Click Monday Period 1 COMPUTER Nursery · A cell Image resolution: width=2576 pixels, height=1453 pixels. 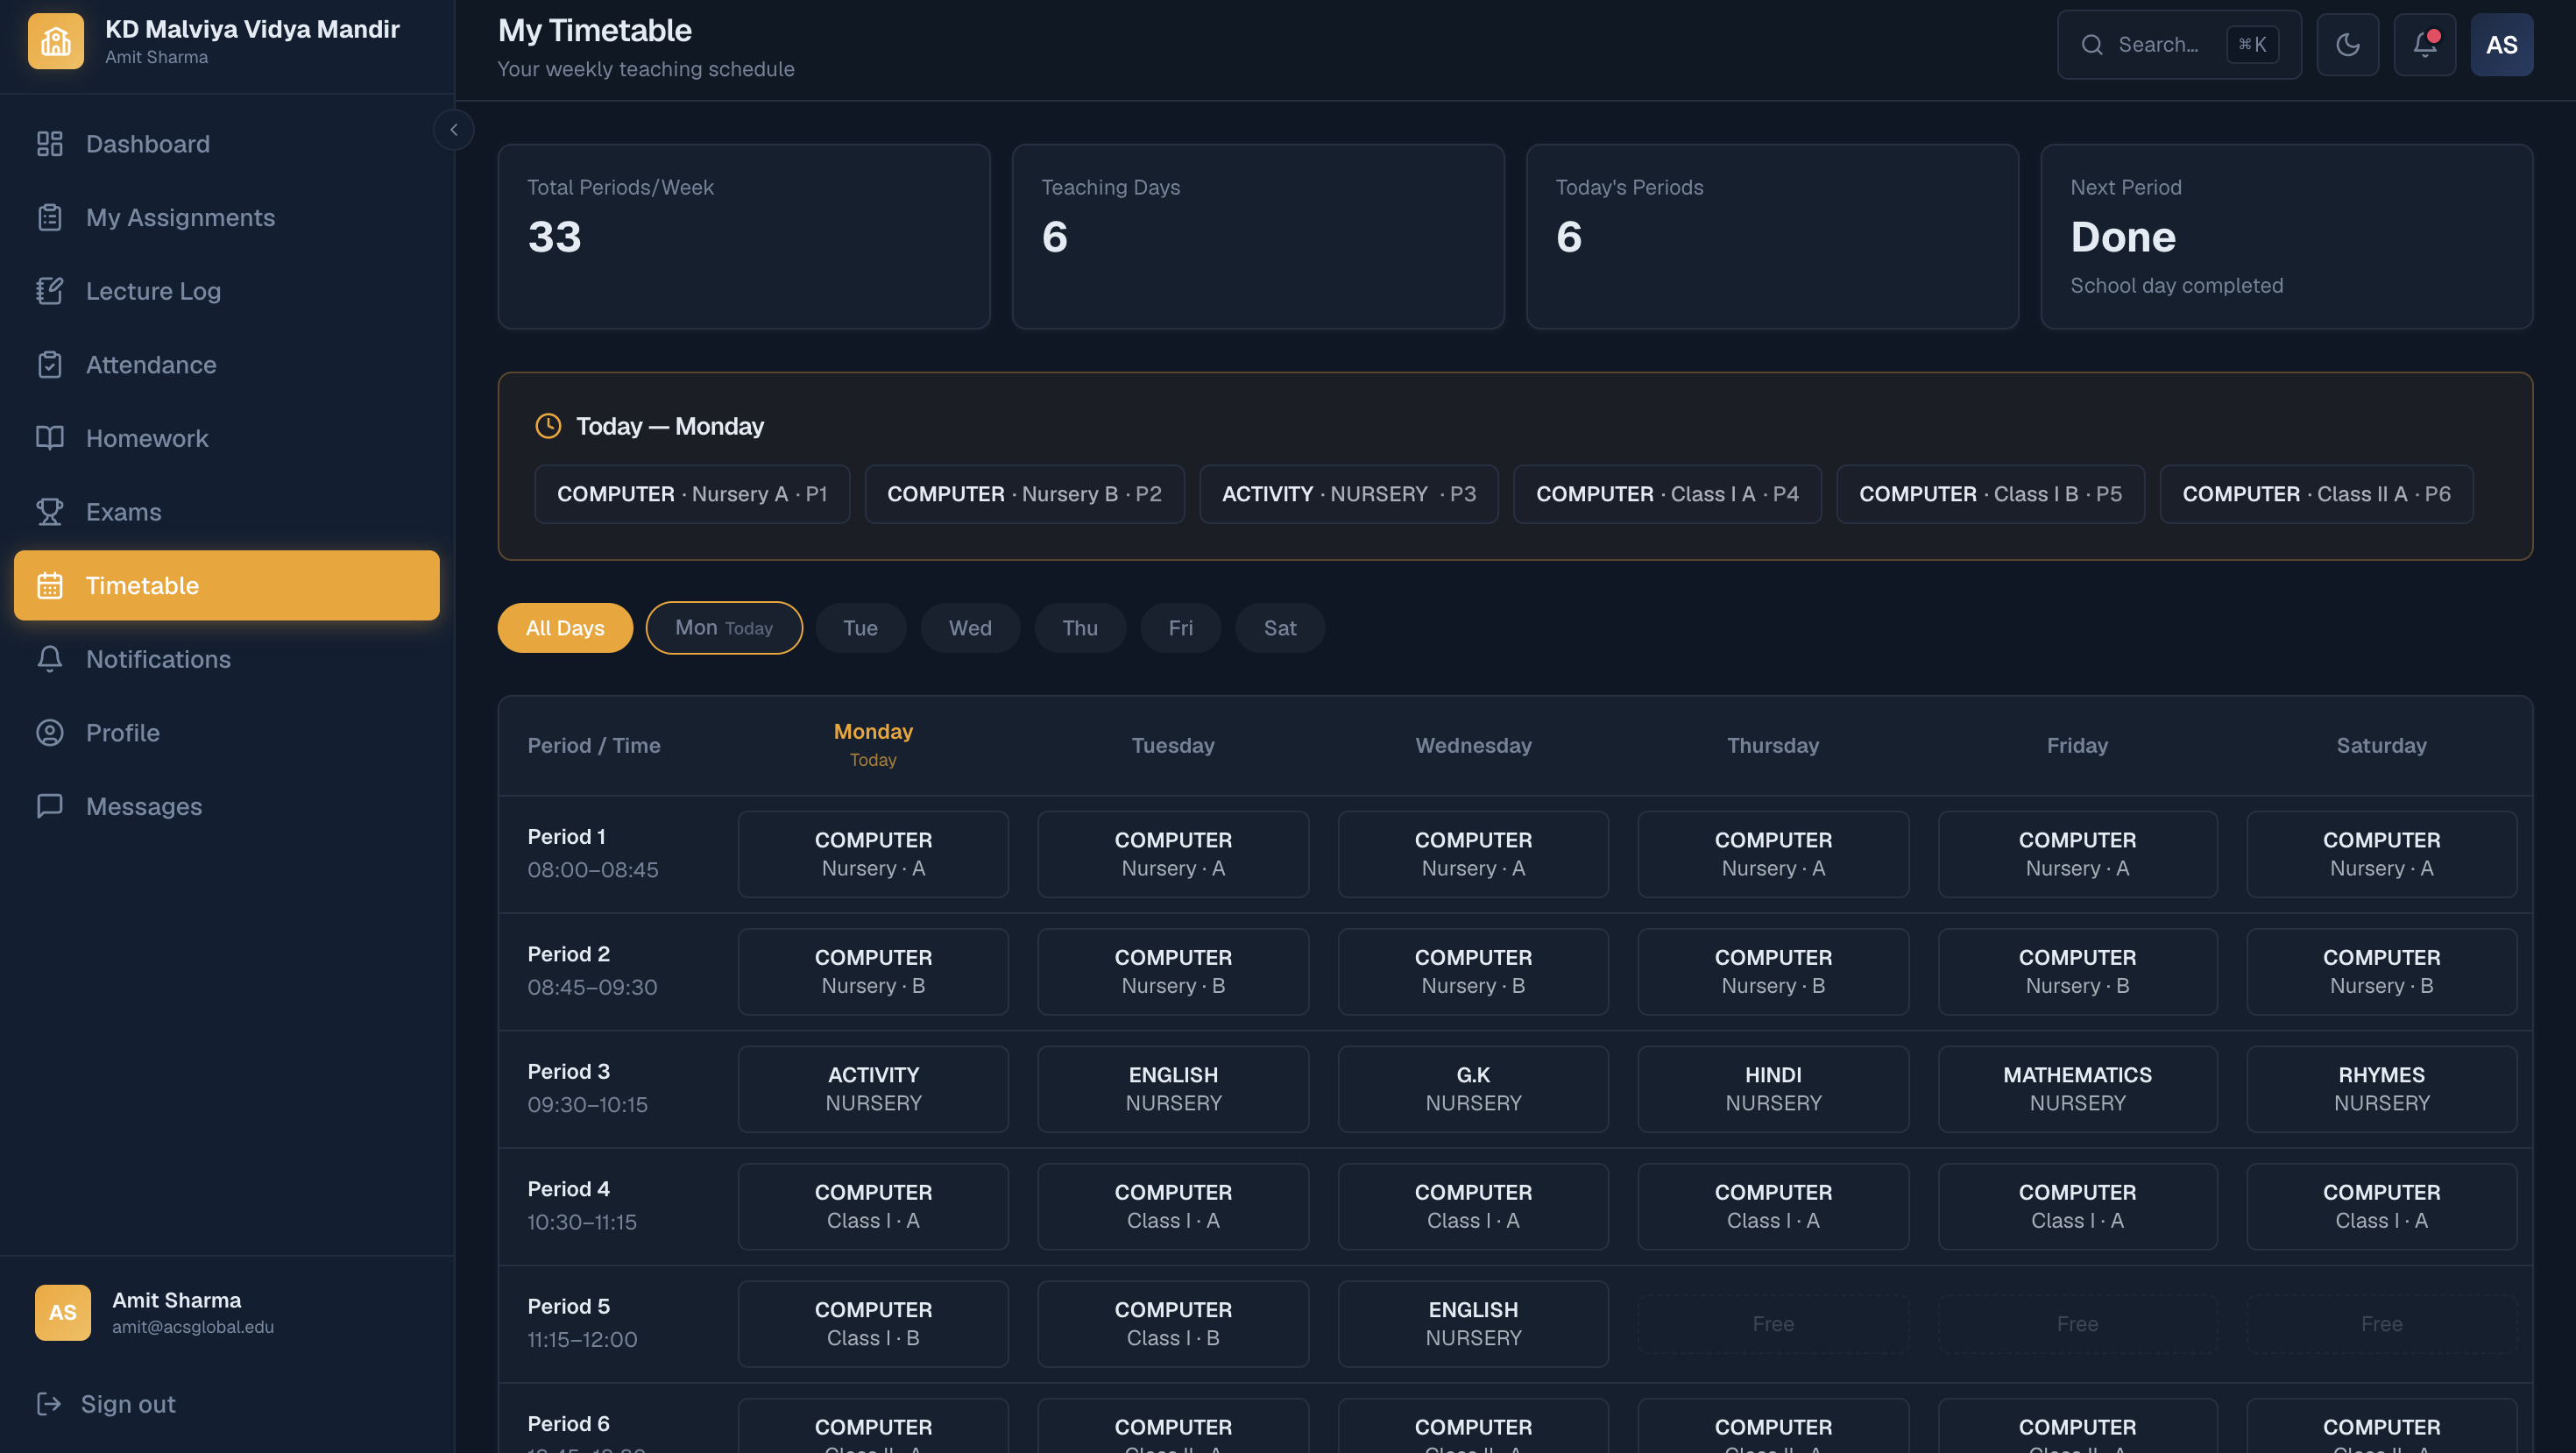pyautogui.click(x=873, y=854)
